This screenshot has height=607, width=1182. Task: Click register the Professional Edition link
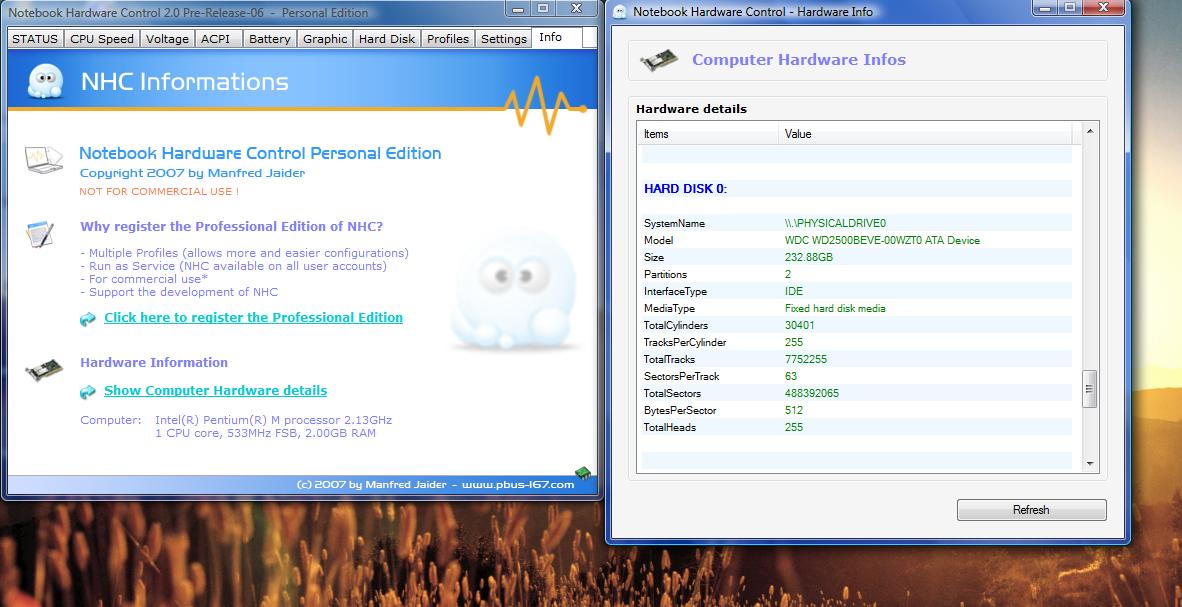coord(253,317)
